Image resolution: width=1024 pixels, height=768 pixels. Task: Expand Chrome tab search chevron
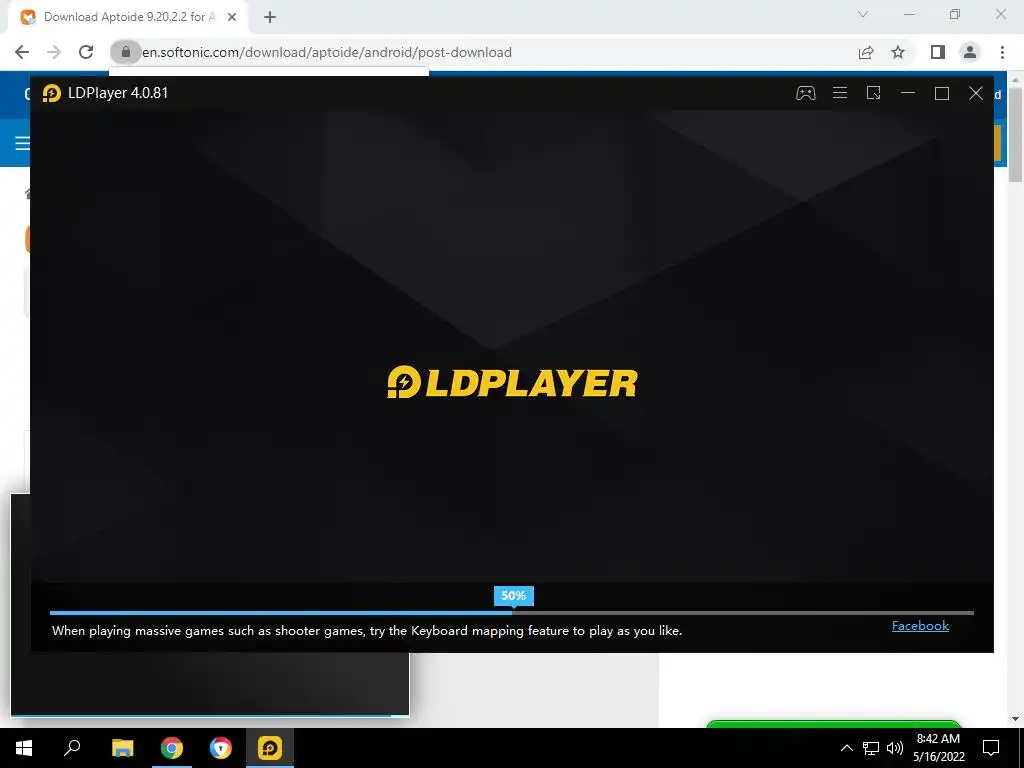point(863,14)
